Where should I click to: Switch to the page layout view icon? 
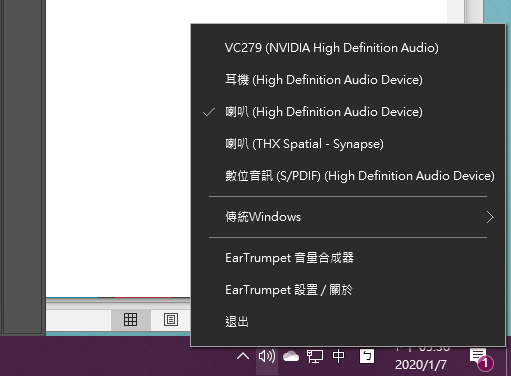[171, 320]
